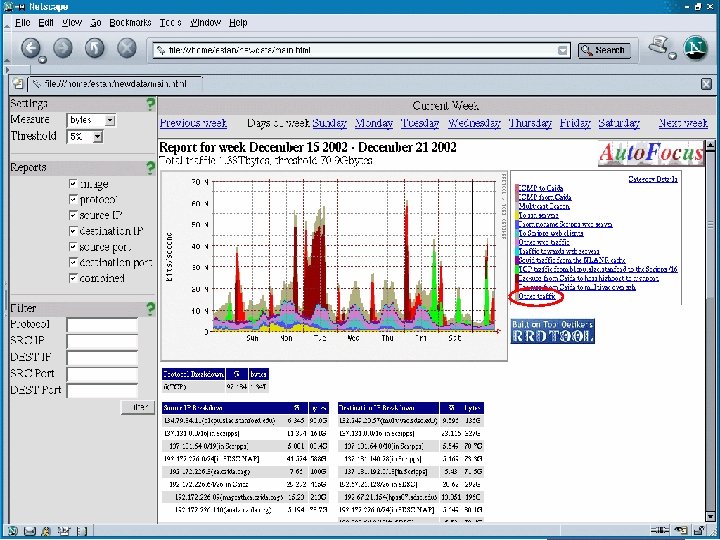Click the circled Other traffic link
The image size is (720, 540).
[x=537, y=297]
